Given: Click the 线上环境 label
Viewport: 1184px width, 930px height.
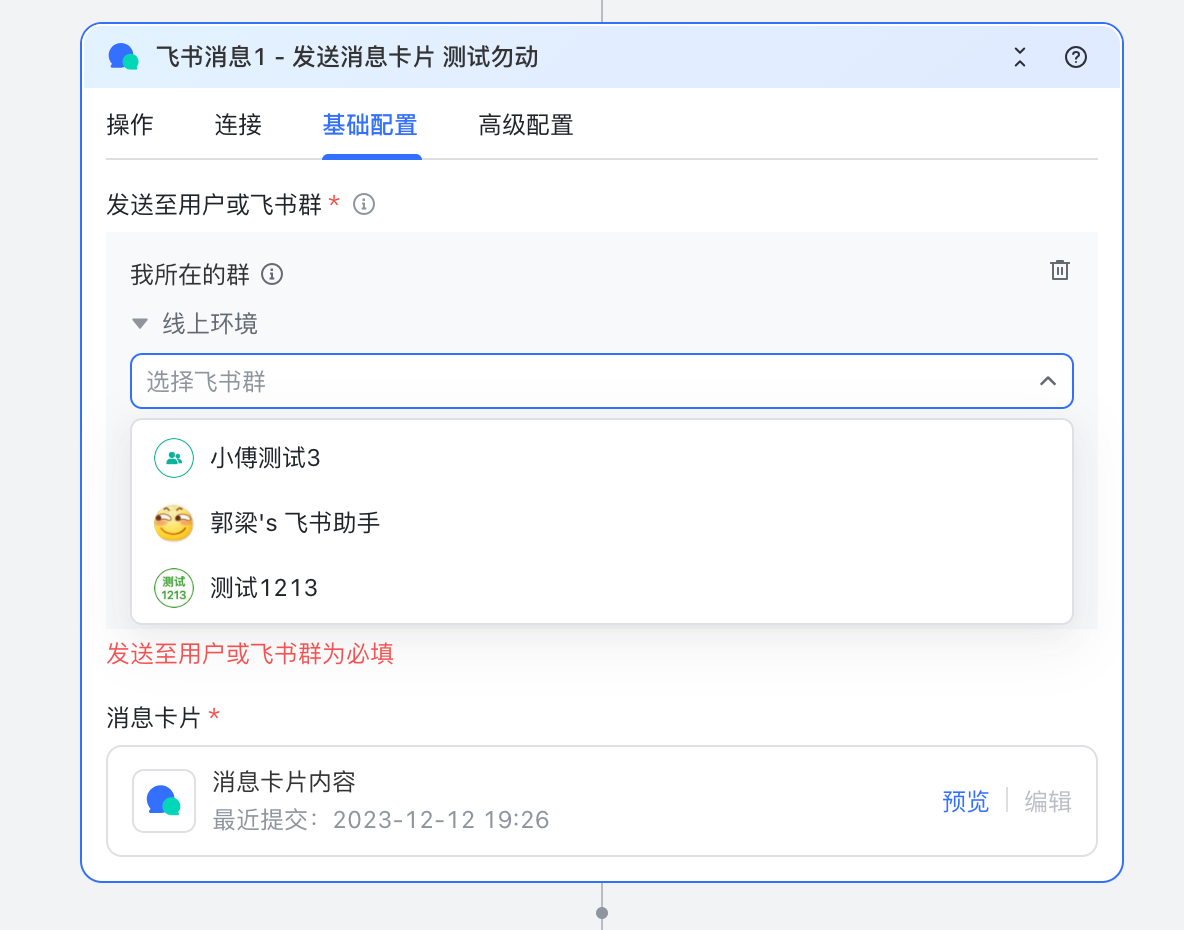Looking at the screenshot, I should (210, 324).
